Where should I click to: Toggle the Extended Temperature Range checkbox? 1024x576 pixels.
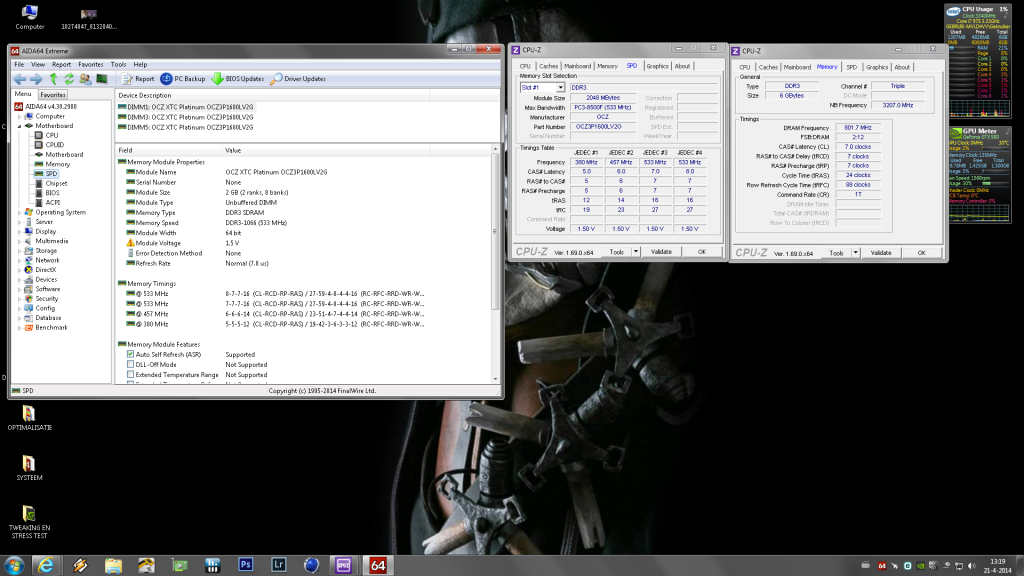coord(131,374)
